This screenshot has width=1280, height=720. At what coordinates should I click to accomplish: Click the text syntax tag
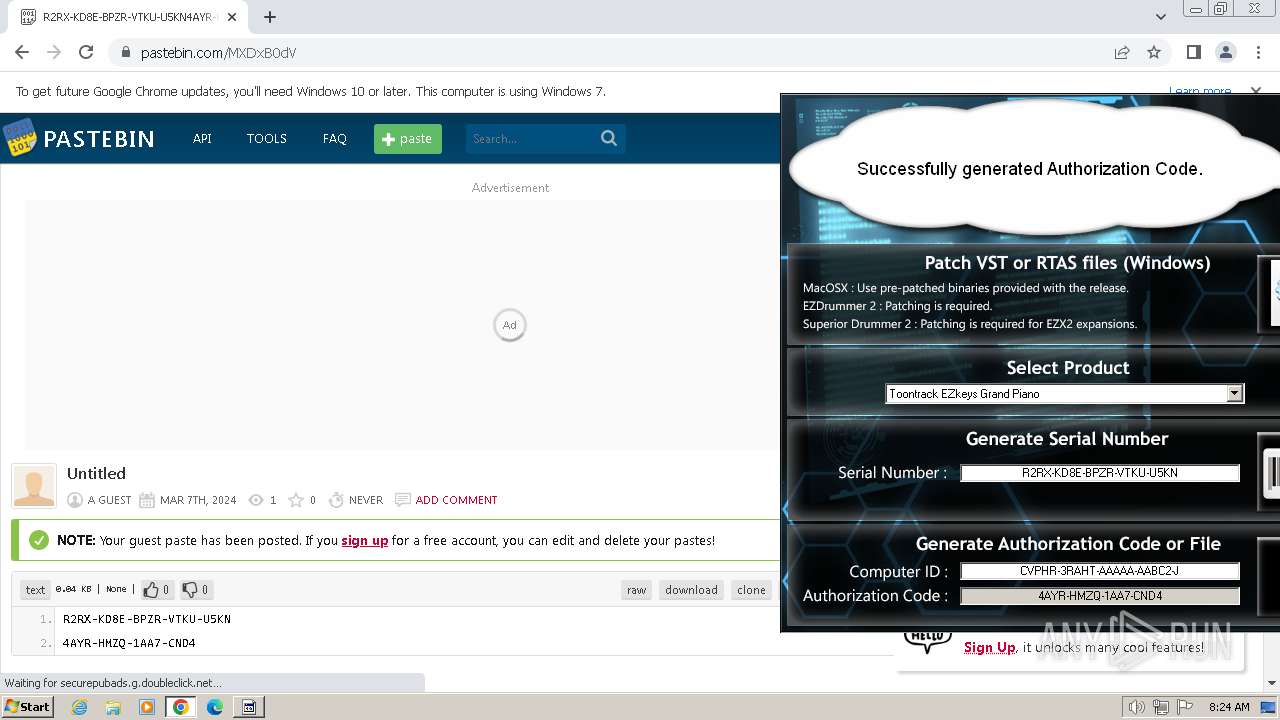[x=35, y=590]
